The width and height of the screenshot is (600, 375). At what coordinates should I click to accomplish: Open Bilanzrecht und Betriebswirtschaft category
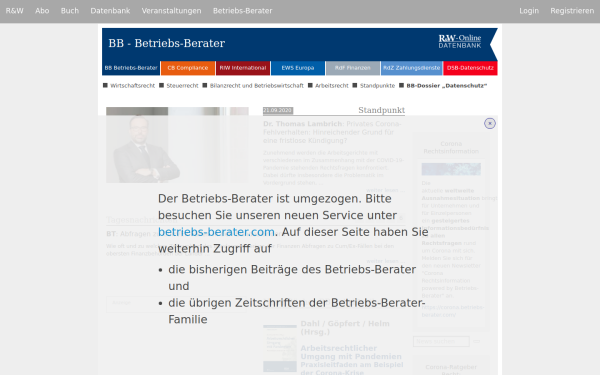[x=256, y=86]
